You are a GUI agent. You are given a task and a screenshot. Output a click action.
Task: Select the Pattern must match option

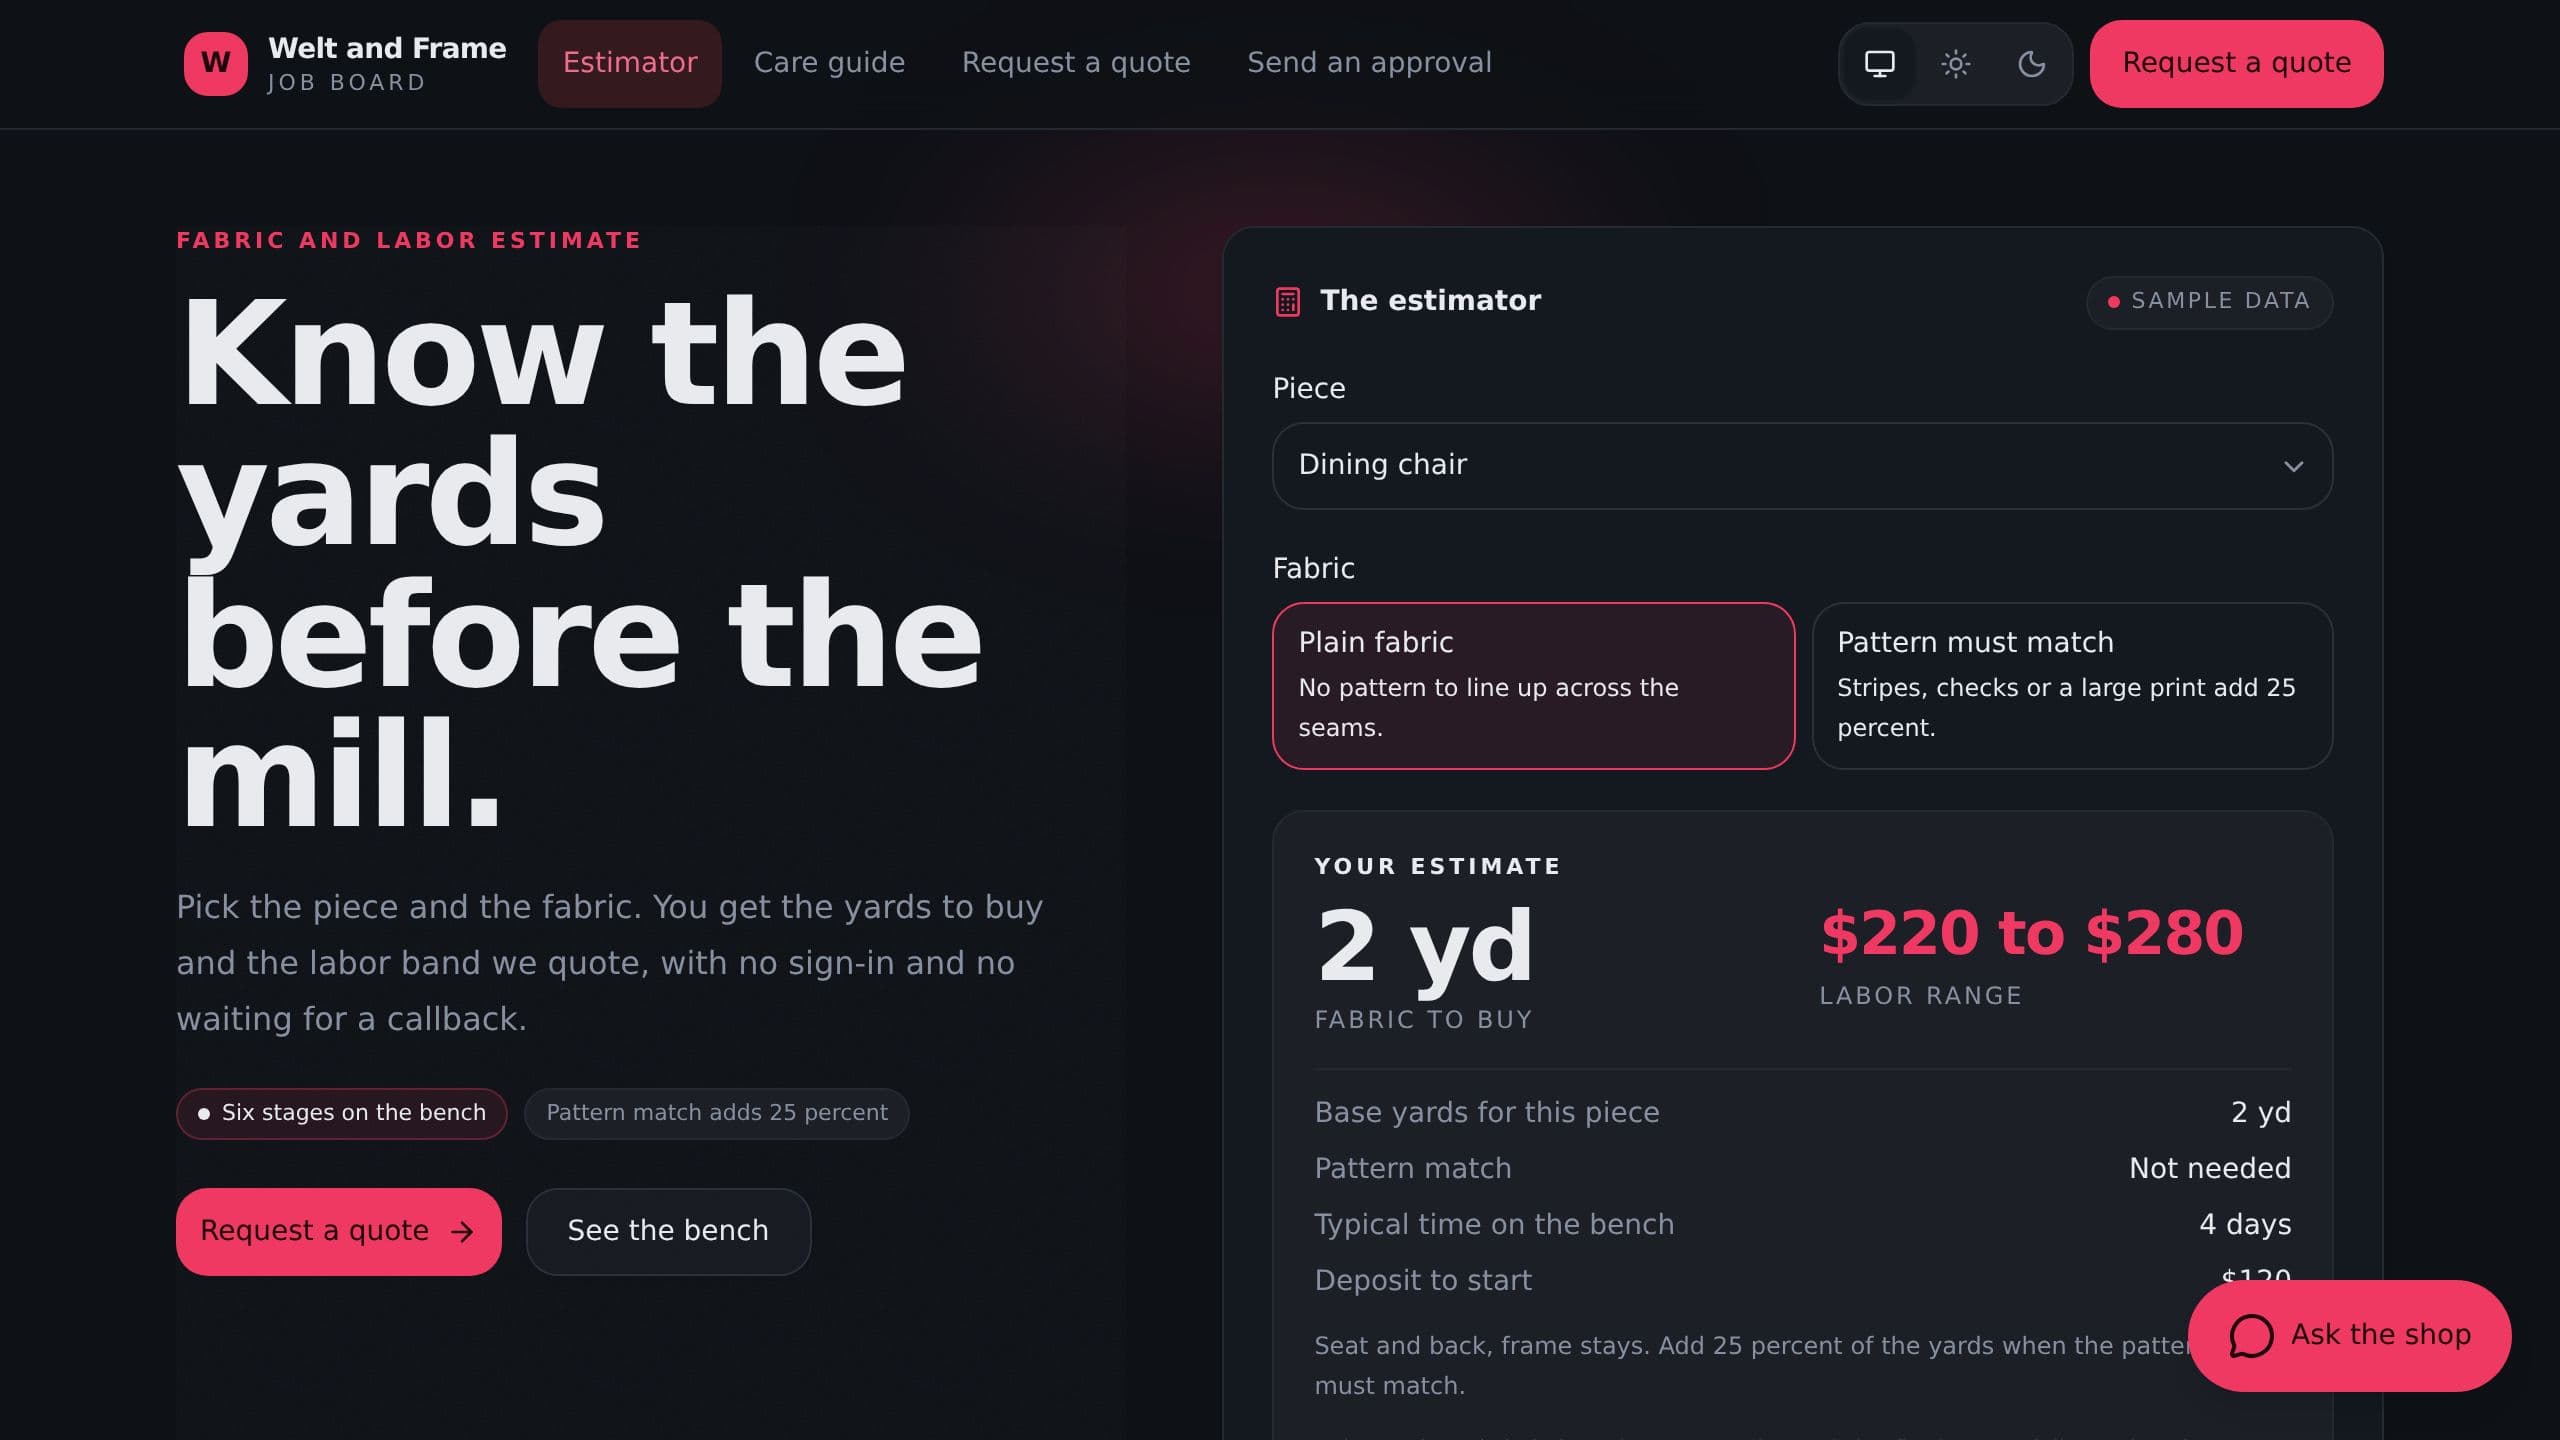(x=2072, y=686)
